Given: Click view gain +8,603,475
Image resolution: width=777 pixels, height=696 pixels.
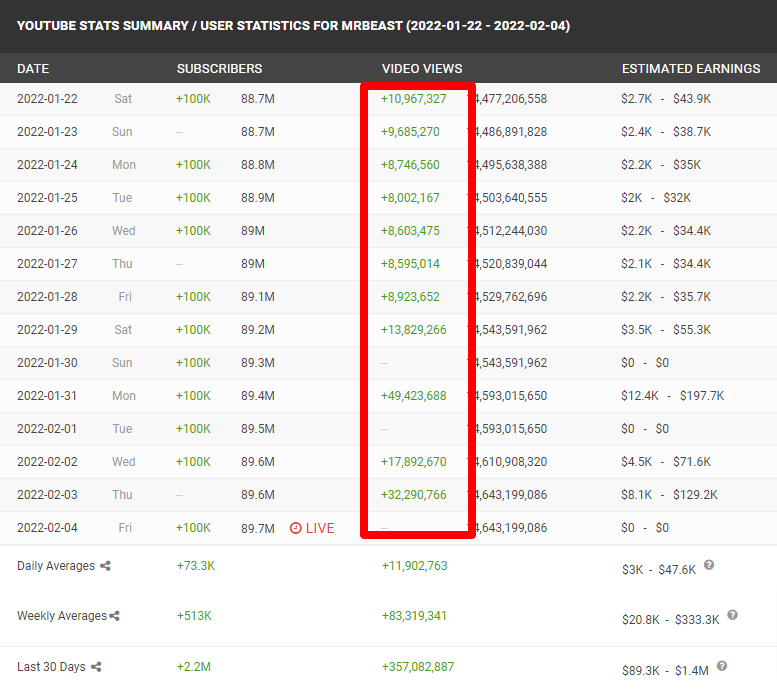Looking at the screenshot, I should pos(410,231).
